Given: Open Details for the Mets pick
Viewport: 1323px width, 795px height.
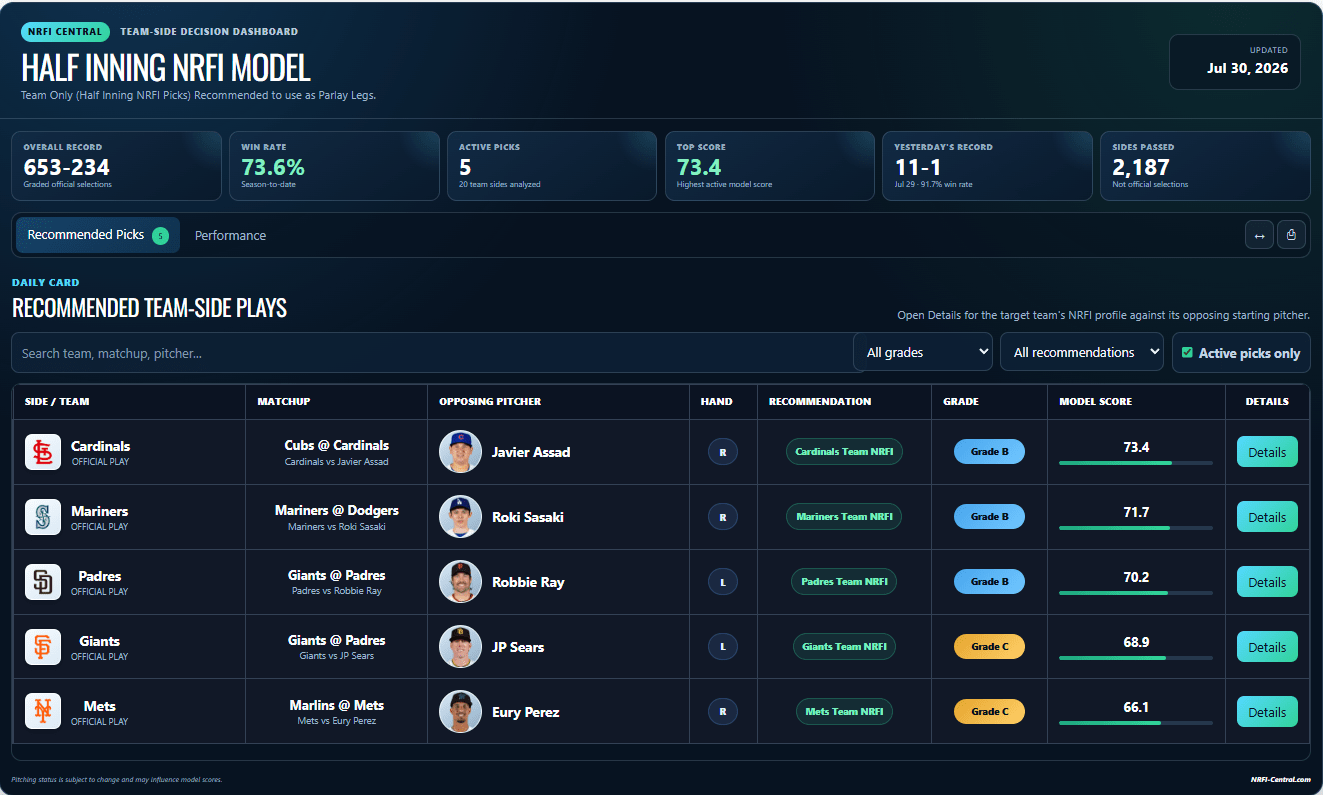Looking at the screenshot, I should [x=1267, y=712].
